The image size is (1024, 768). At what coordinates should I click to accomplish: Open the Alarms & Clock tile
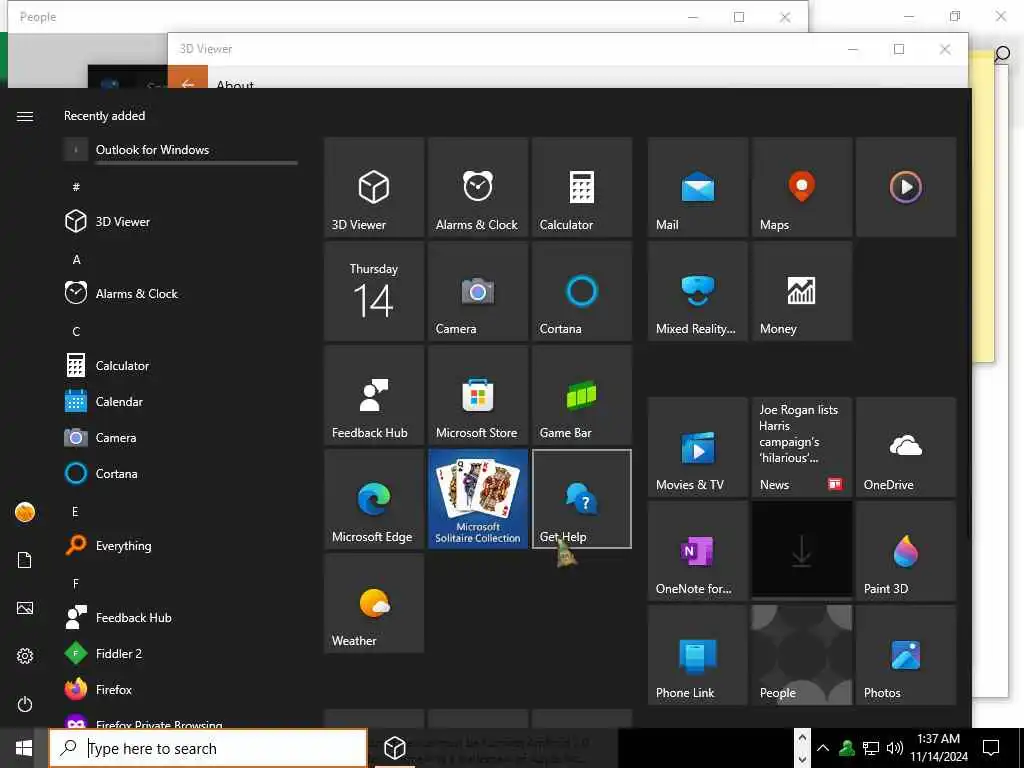[x=477, y=187]
